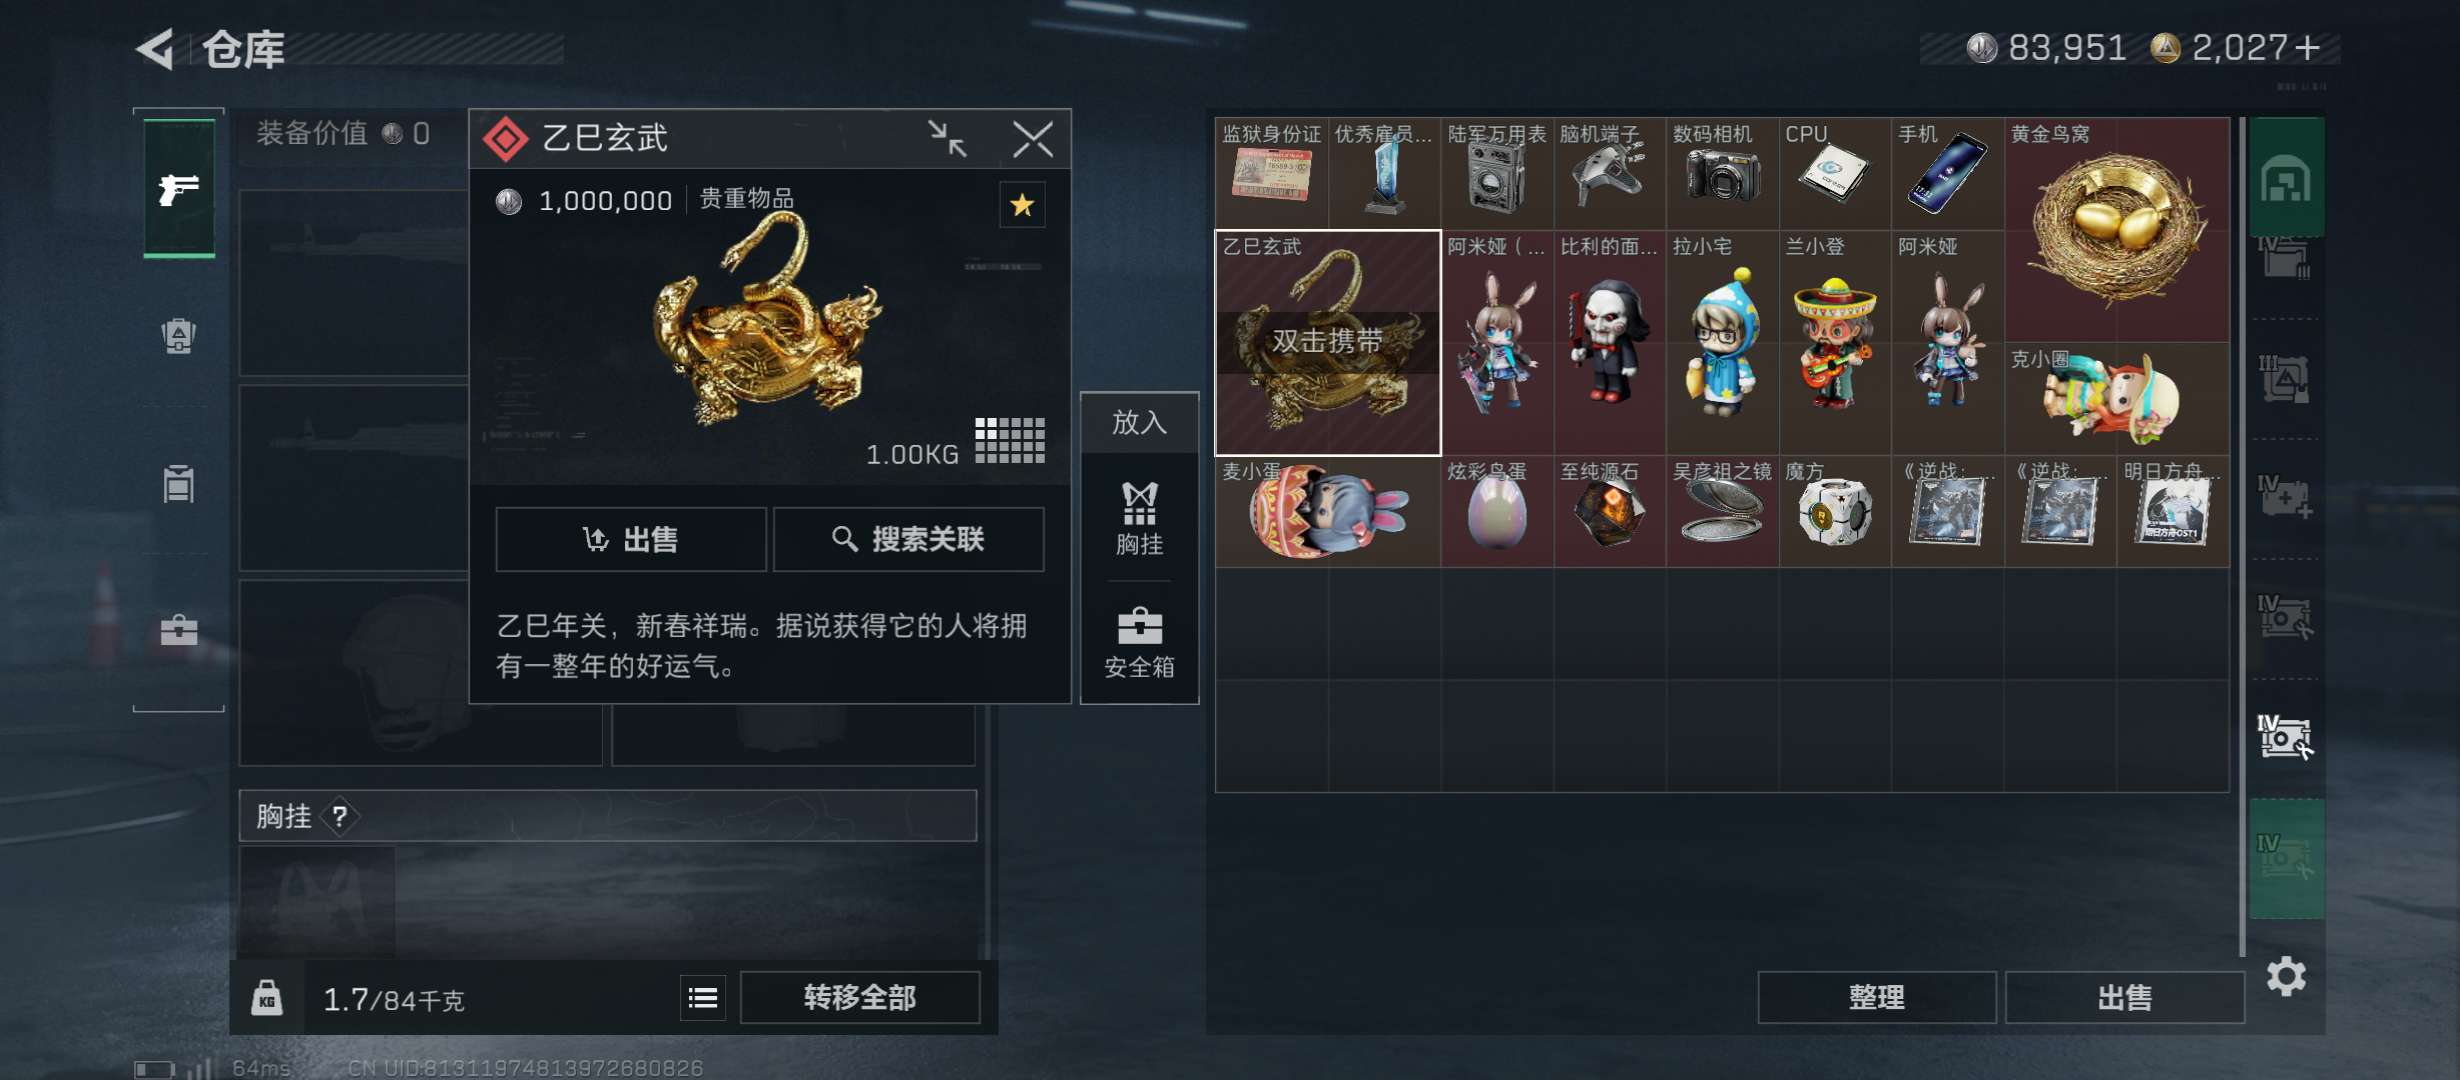Select the 黄金鸟窝 golden nest item

(2117, 230)
